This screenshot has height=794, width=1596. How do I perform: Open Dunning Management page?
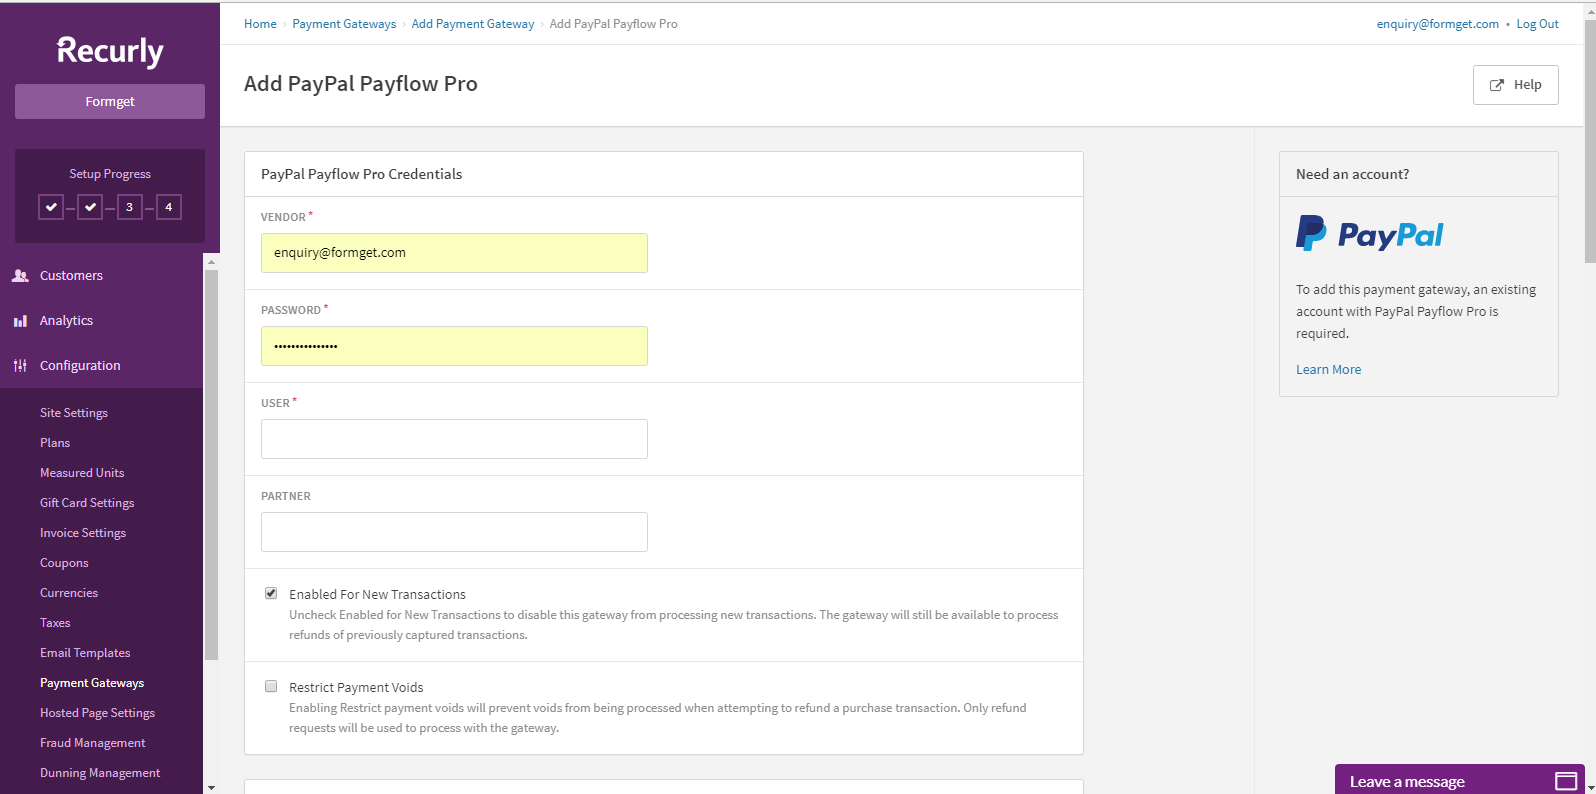coord(100,773)
